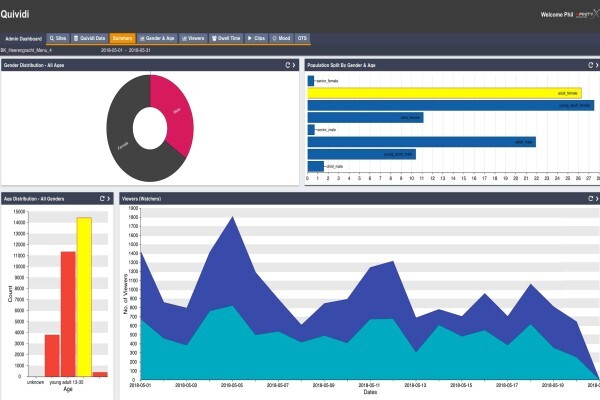Open the Quividi Data tab

tap(89, 38)
